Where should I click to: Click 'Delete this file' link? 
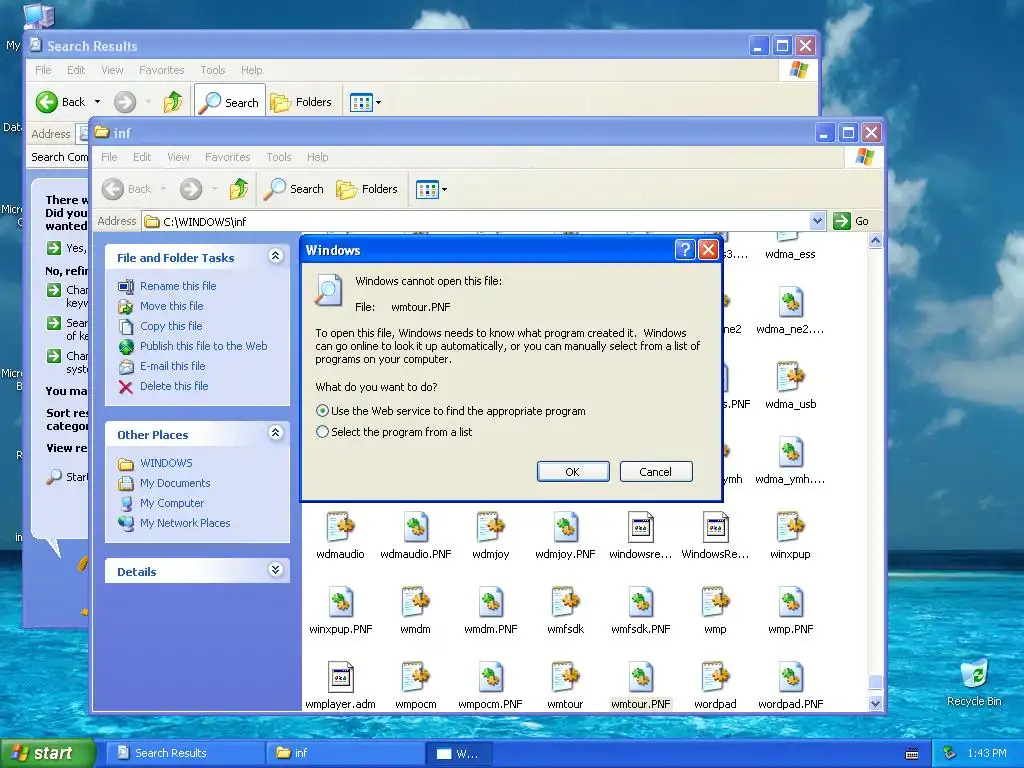click(x=174, y=386)
